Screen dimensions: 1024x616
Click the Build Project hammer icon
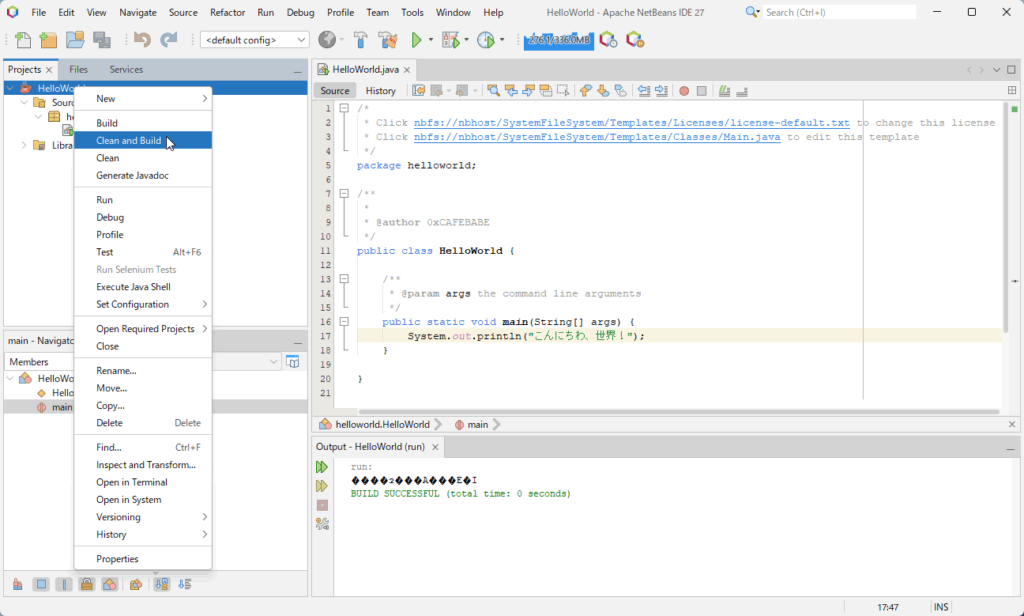click(360, 40)
